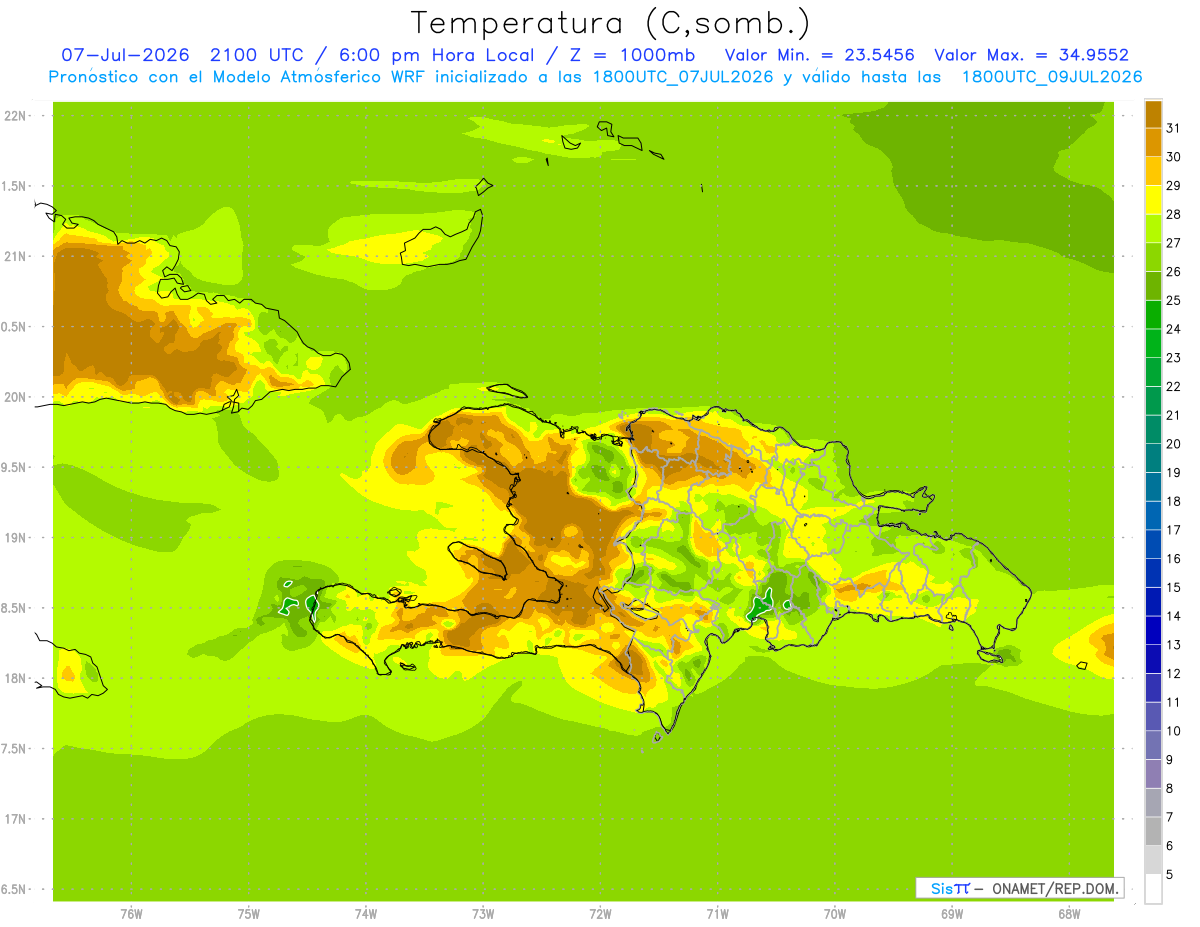The image size is (1200, 927).
Task: Click the colorbar value label '10'
Action: pos(1174,731)
